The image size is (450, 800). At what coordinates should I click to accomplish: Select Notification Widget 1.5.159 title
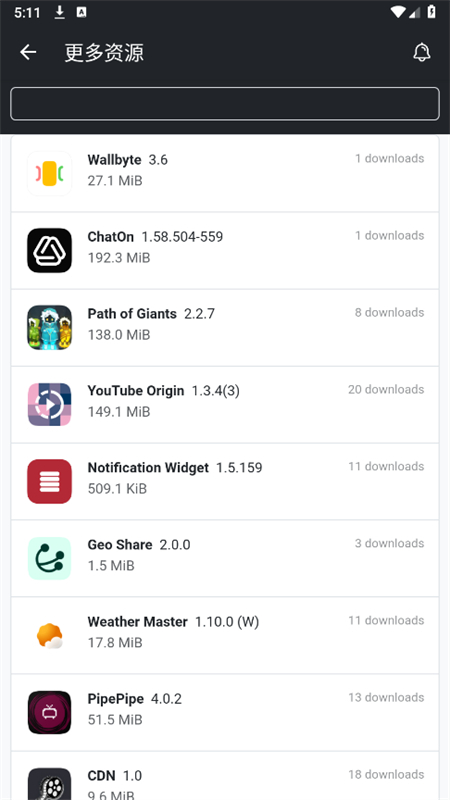click(x=175, y=467)
